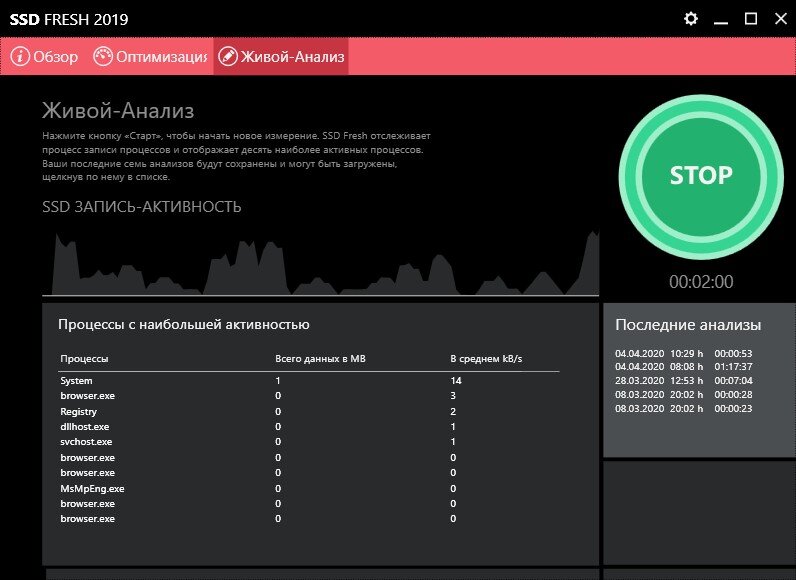Select the svchost.exe process row
Image resolution: width=796 pixels, height=580 pixels.
309,442
